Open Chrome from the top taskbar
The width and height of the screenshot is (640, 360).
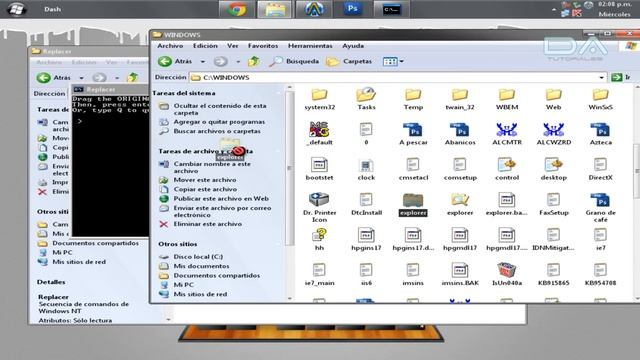point(236,9)
